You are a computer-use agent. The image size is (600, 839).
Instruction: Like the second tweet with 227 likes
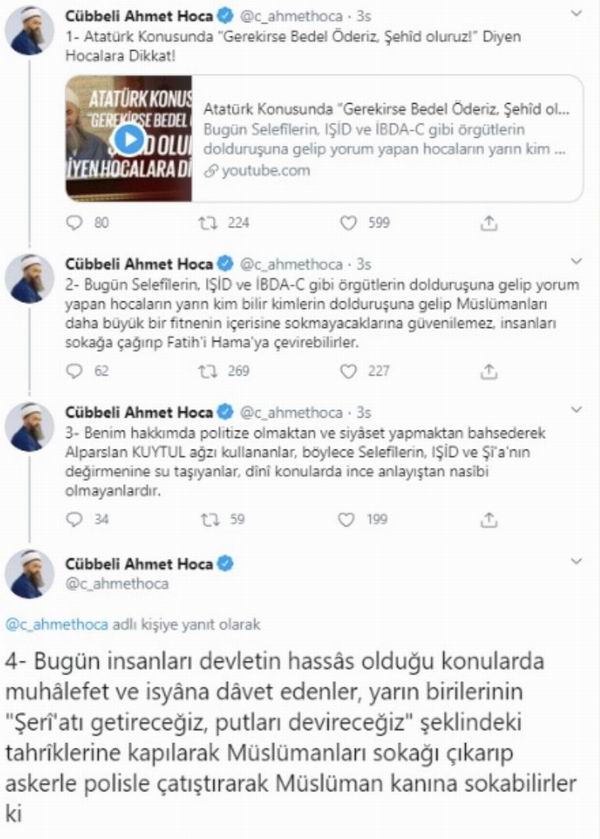point(348,371)
